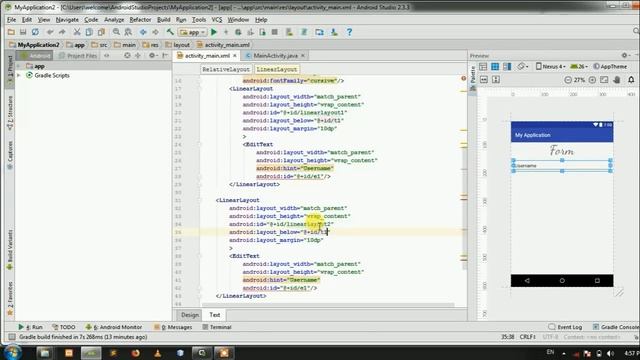Click the MyApplication2 breadcrumb
Screen dimensions: 640x360
(x=34, y=45)
